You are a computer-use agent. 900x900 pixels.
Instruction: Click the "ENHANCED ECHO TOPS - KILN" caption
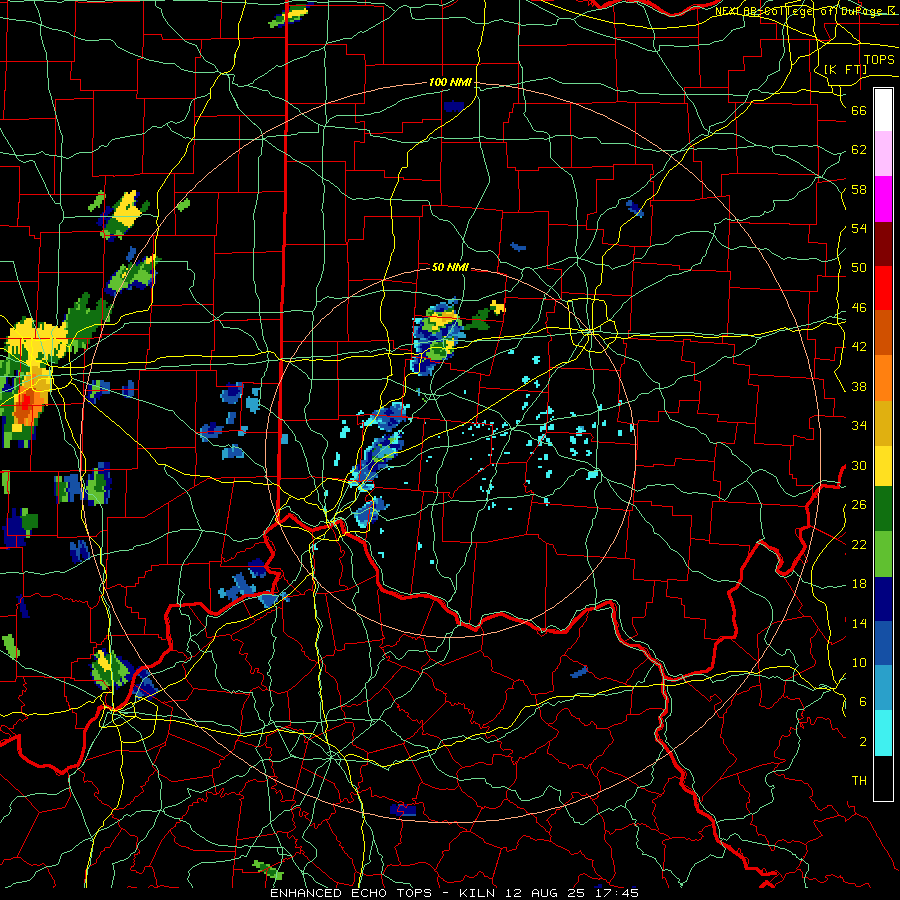pyautogui.click(x=385, y=893)
